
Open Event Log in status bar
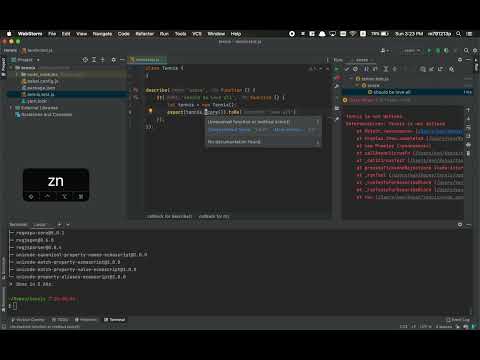click(458, 320)
